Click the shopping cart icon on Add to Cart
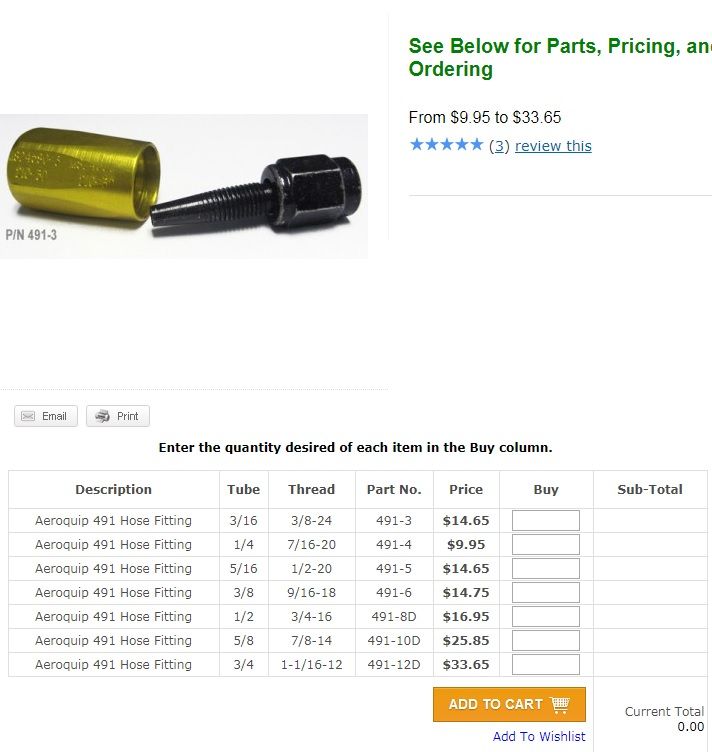Screen dimensions: 712x752 [560, 704]
